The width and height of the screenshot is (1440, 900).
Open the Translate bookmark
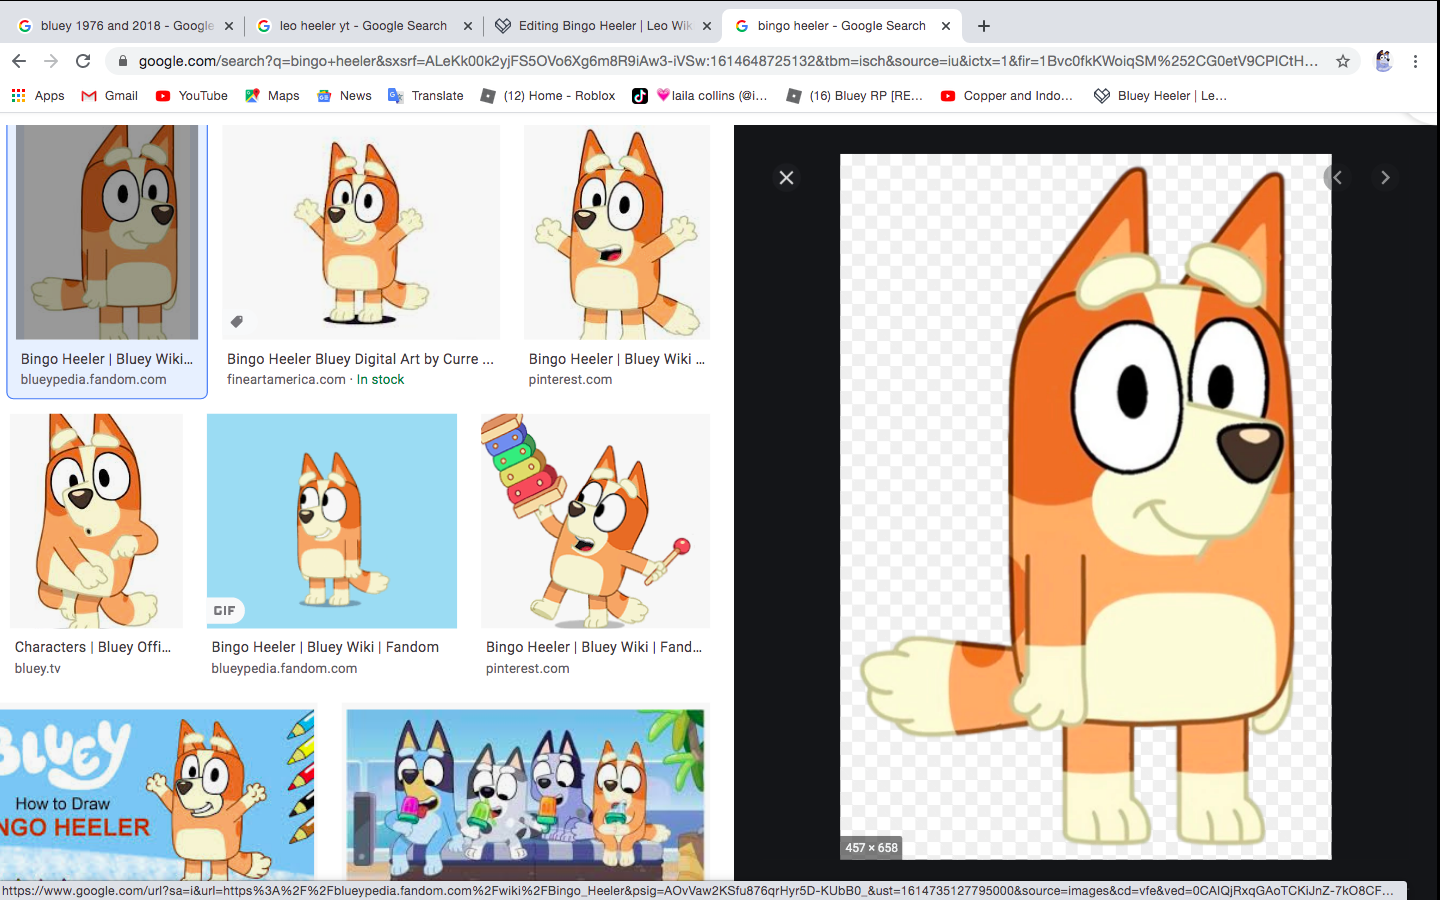click(426, 96)
